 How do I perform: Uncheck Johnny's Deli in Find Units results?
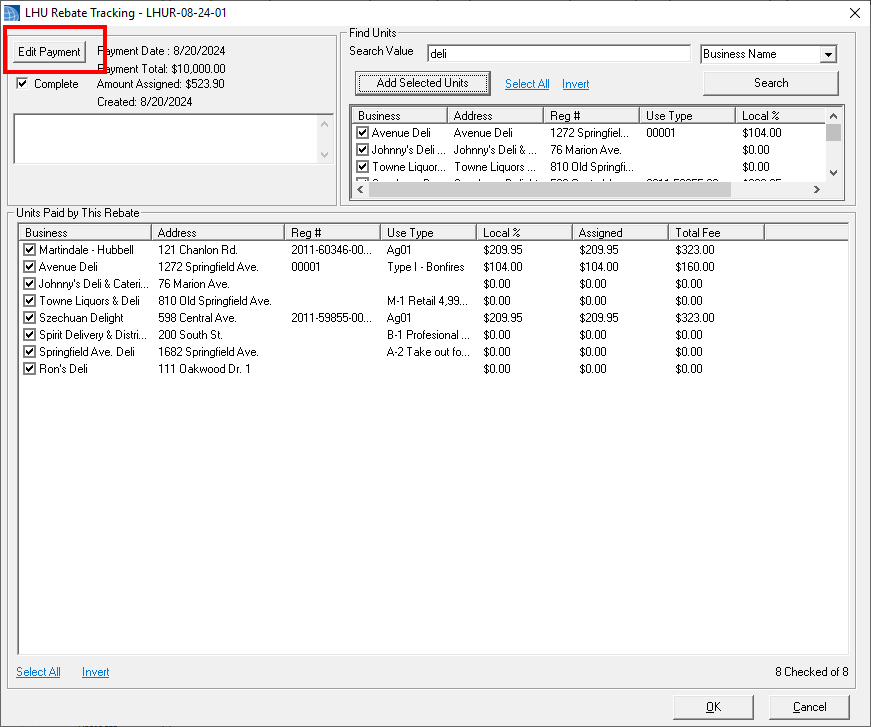[x=363, y=150]
